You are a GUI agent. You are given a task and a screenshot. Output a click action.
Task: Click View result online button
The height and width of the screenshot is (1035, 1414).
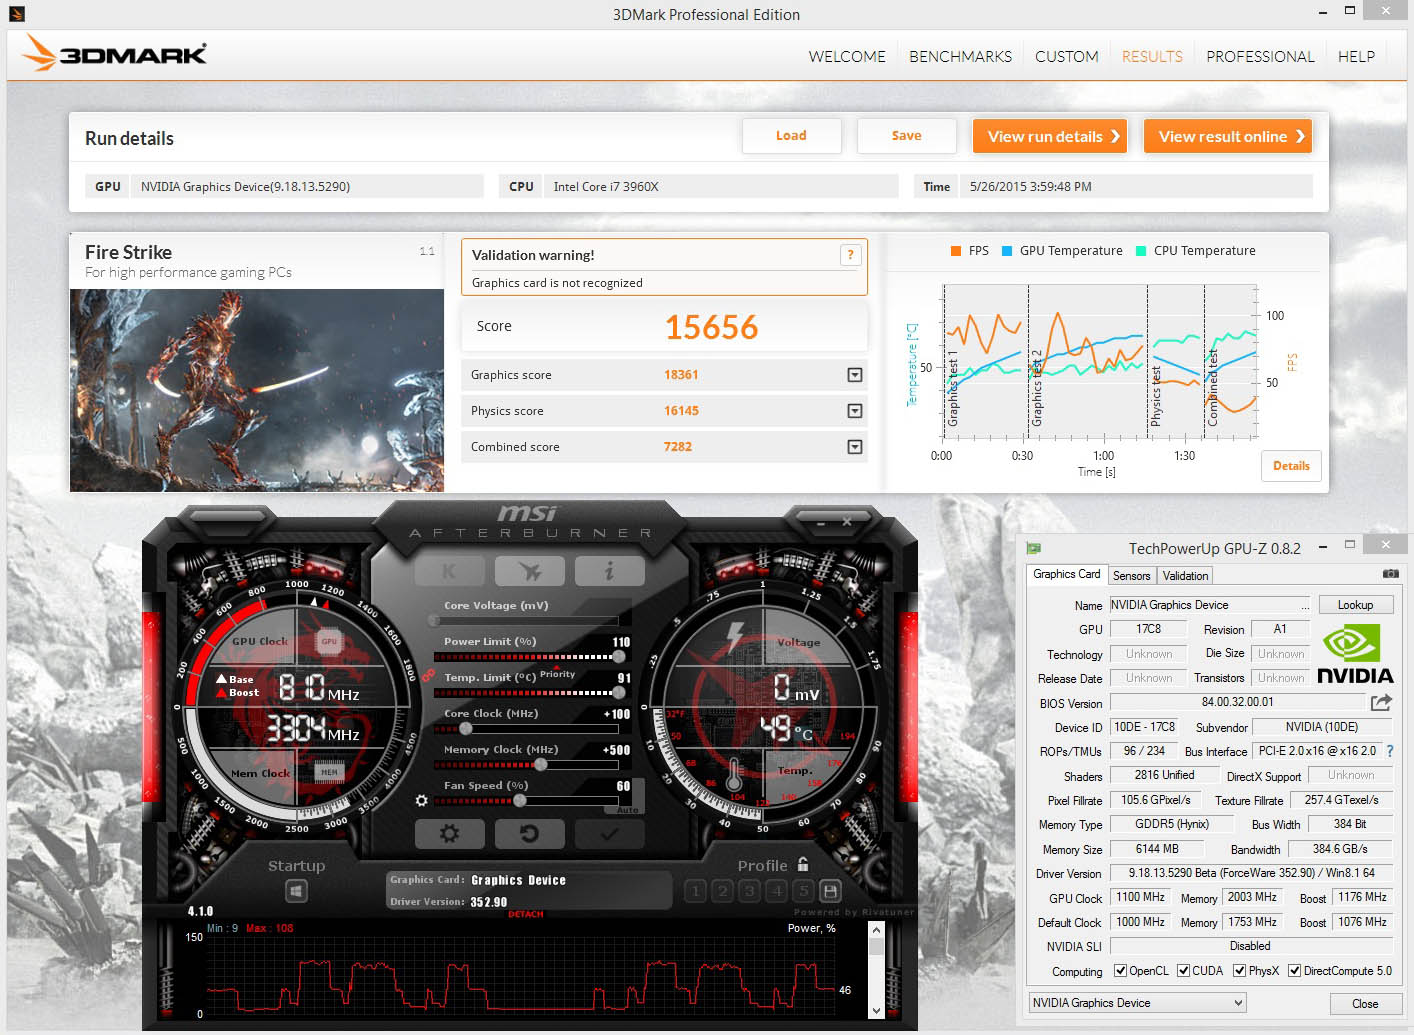[1228, 136]
